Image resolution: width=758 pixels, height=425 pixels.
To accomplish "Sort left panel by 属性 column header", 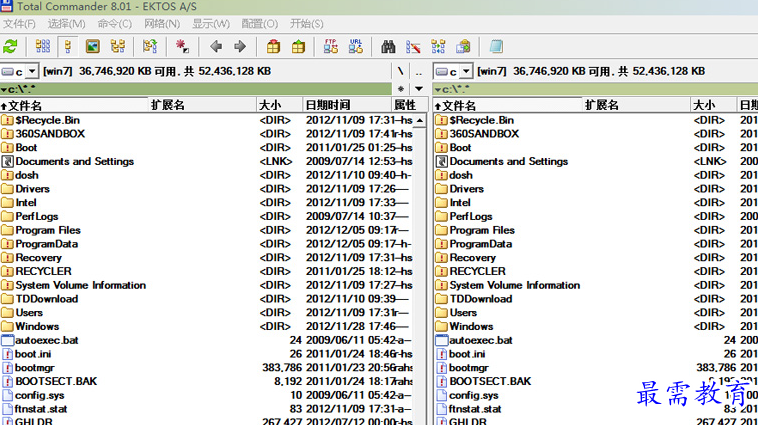I will click(409, 105).
